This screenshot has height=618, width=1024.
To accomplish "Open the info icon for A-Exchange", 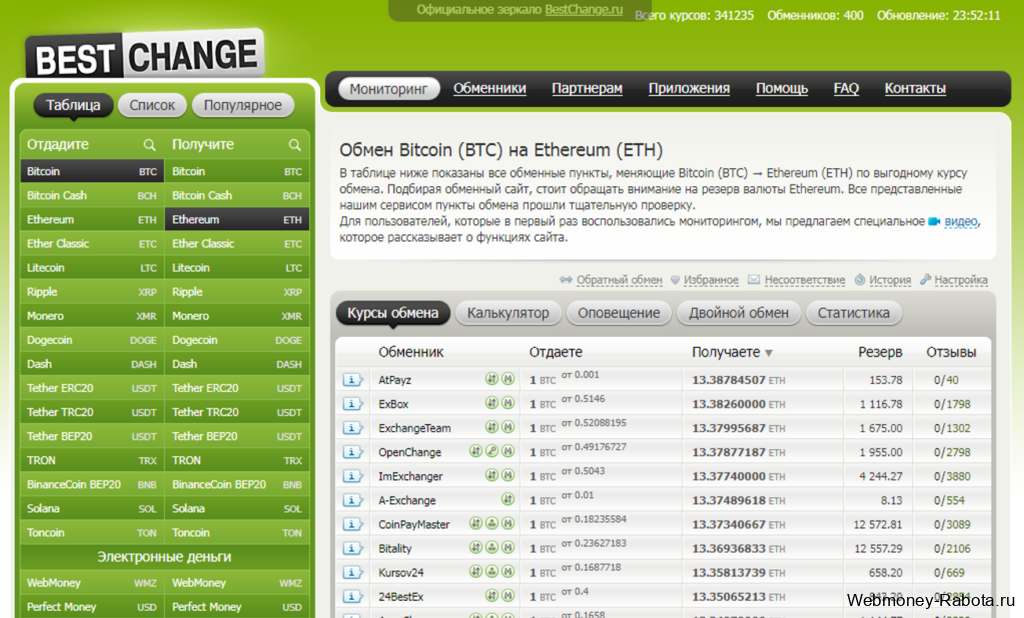I will click(x=352, y=500).
